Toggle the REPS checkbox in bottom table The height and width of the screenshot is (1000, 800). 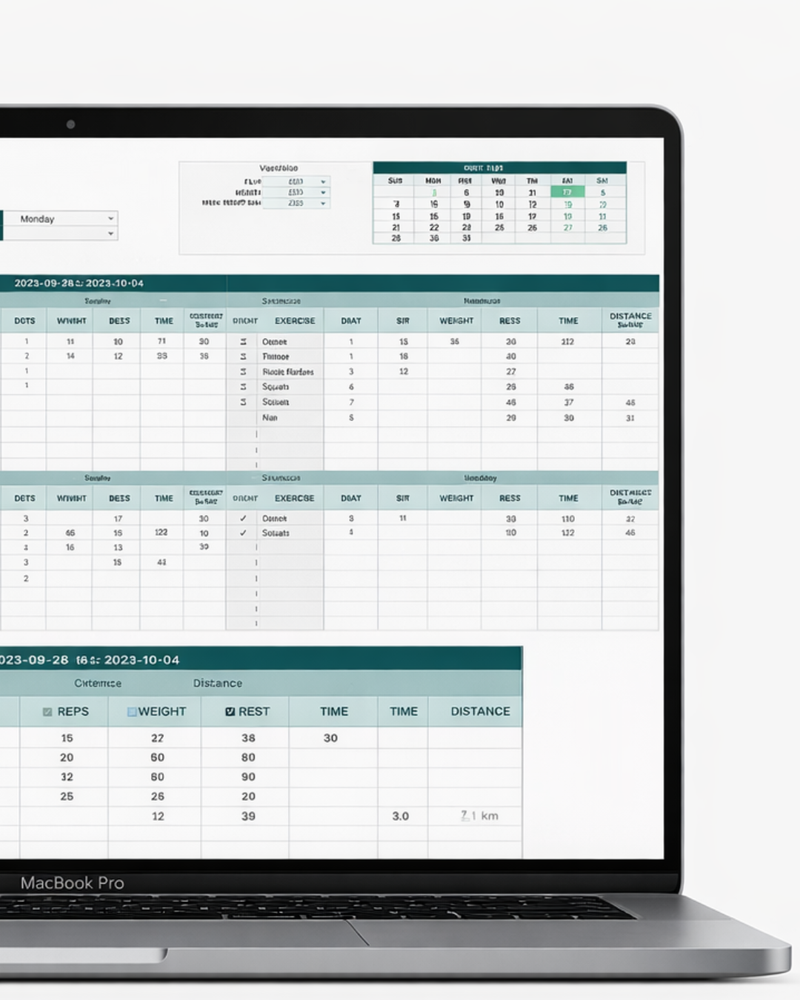[x=47, y=712]
